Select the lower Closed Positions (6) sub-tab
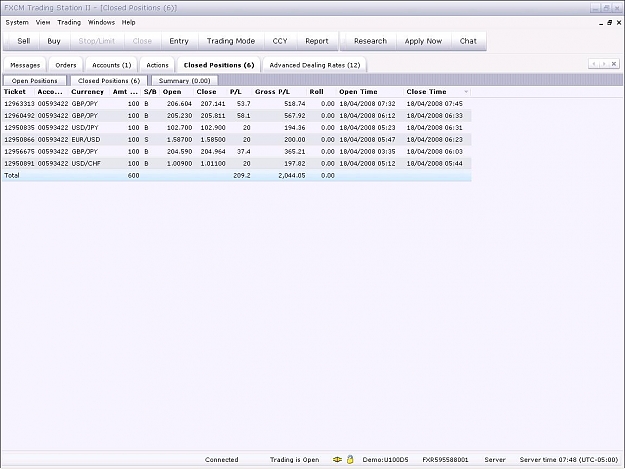This screenshot has width=625, height=469. click(x=109, y=80)
